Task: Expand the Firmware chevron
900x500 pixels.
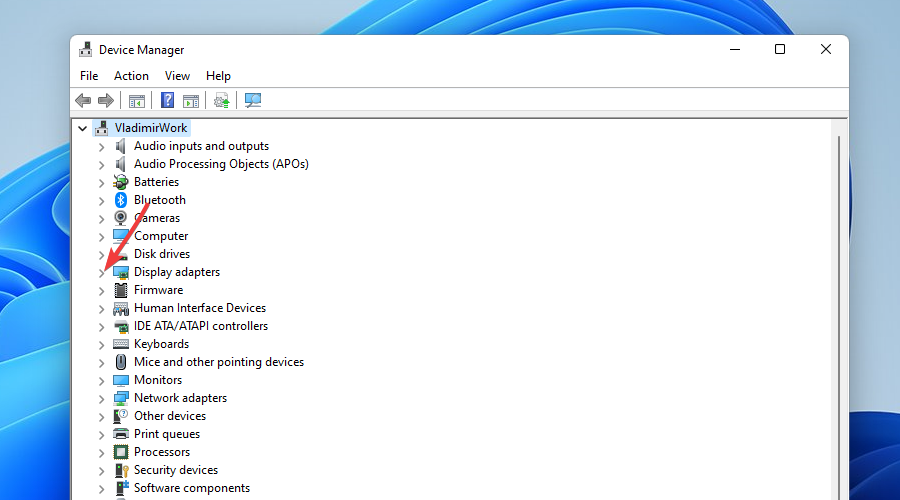Action: click(102, 291)
